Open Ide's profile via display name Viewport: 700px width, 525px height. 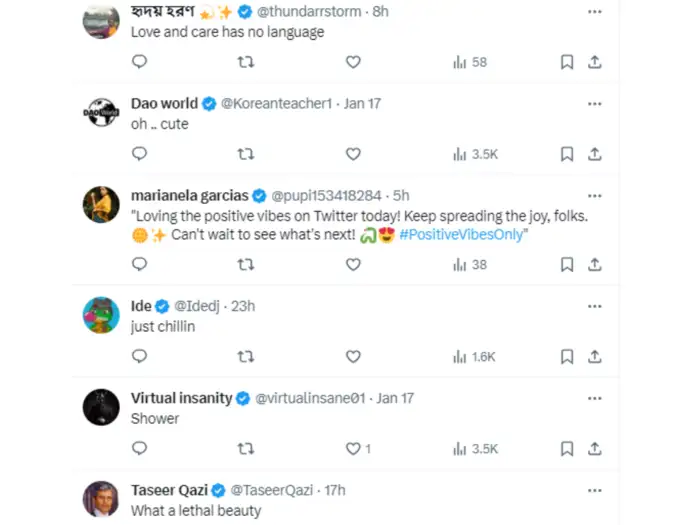[x=140, y=306]
